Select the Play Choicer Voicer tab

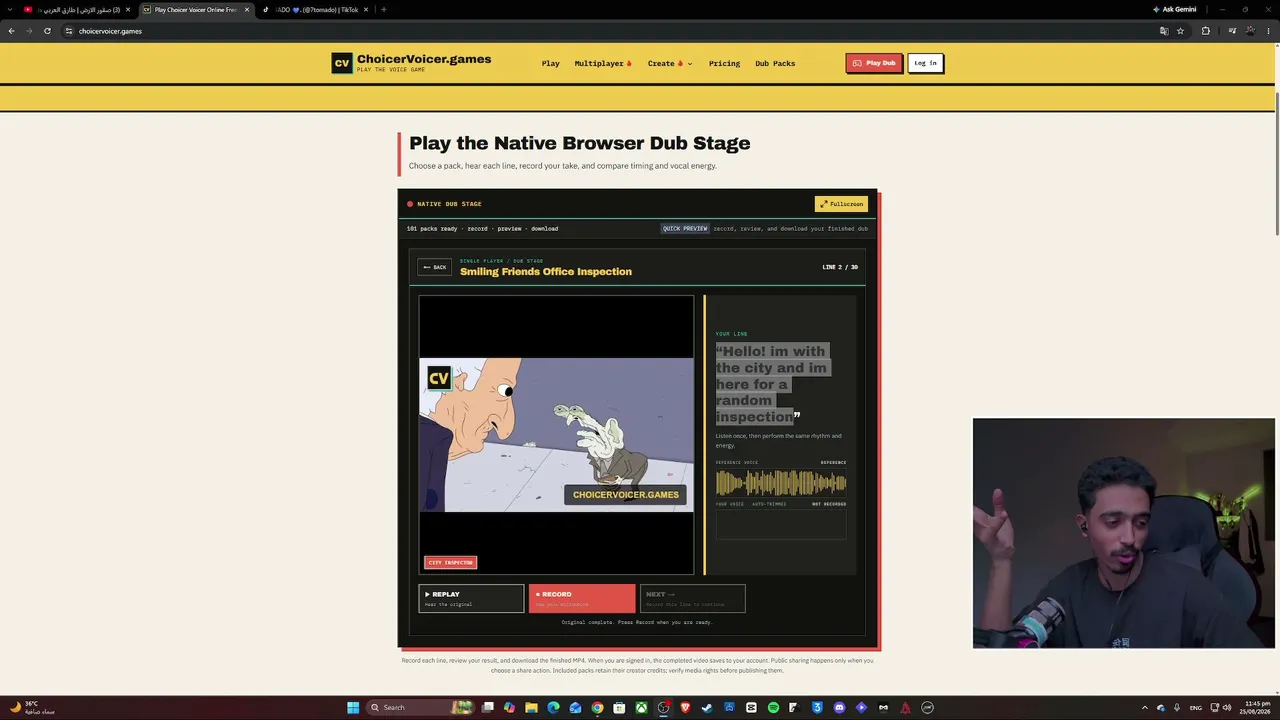[x=196, y=10]
